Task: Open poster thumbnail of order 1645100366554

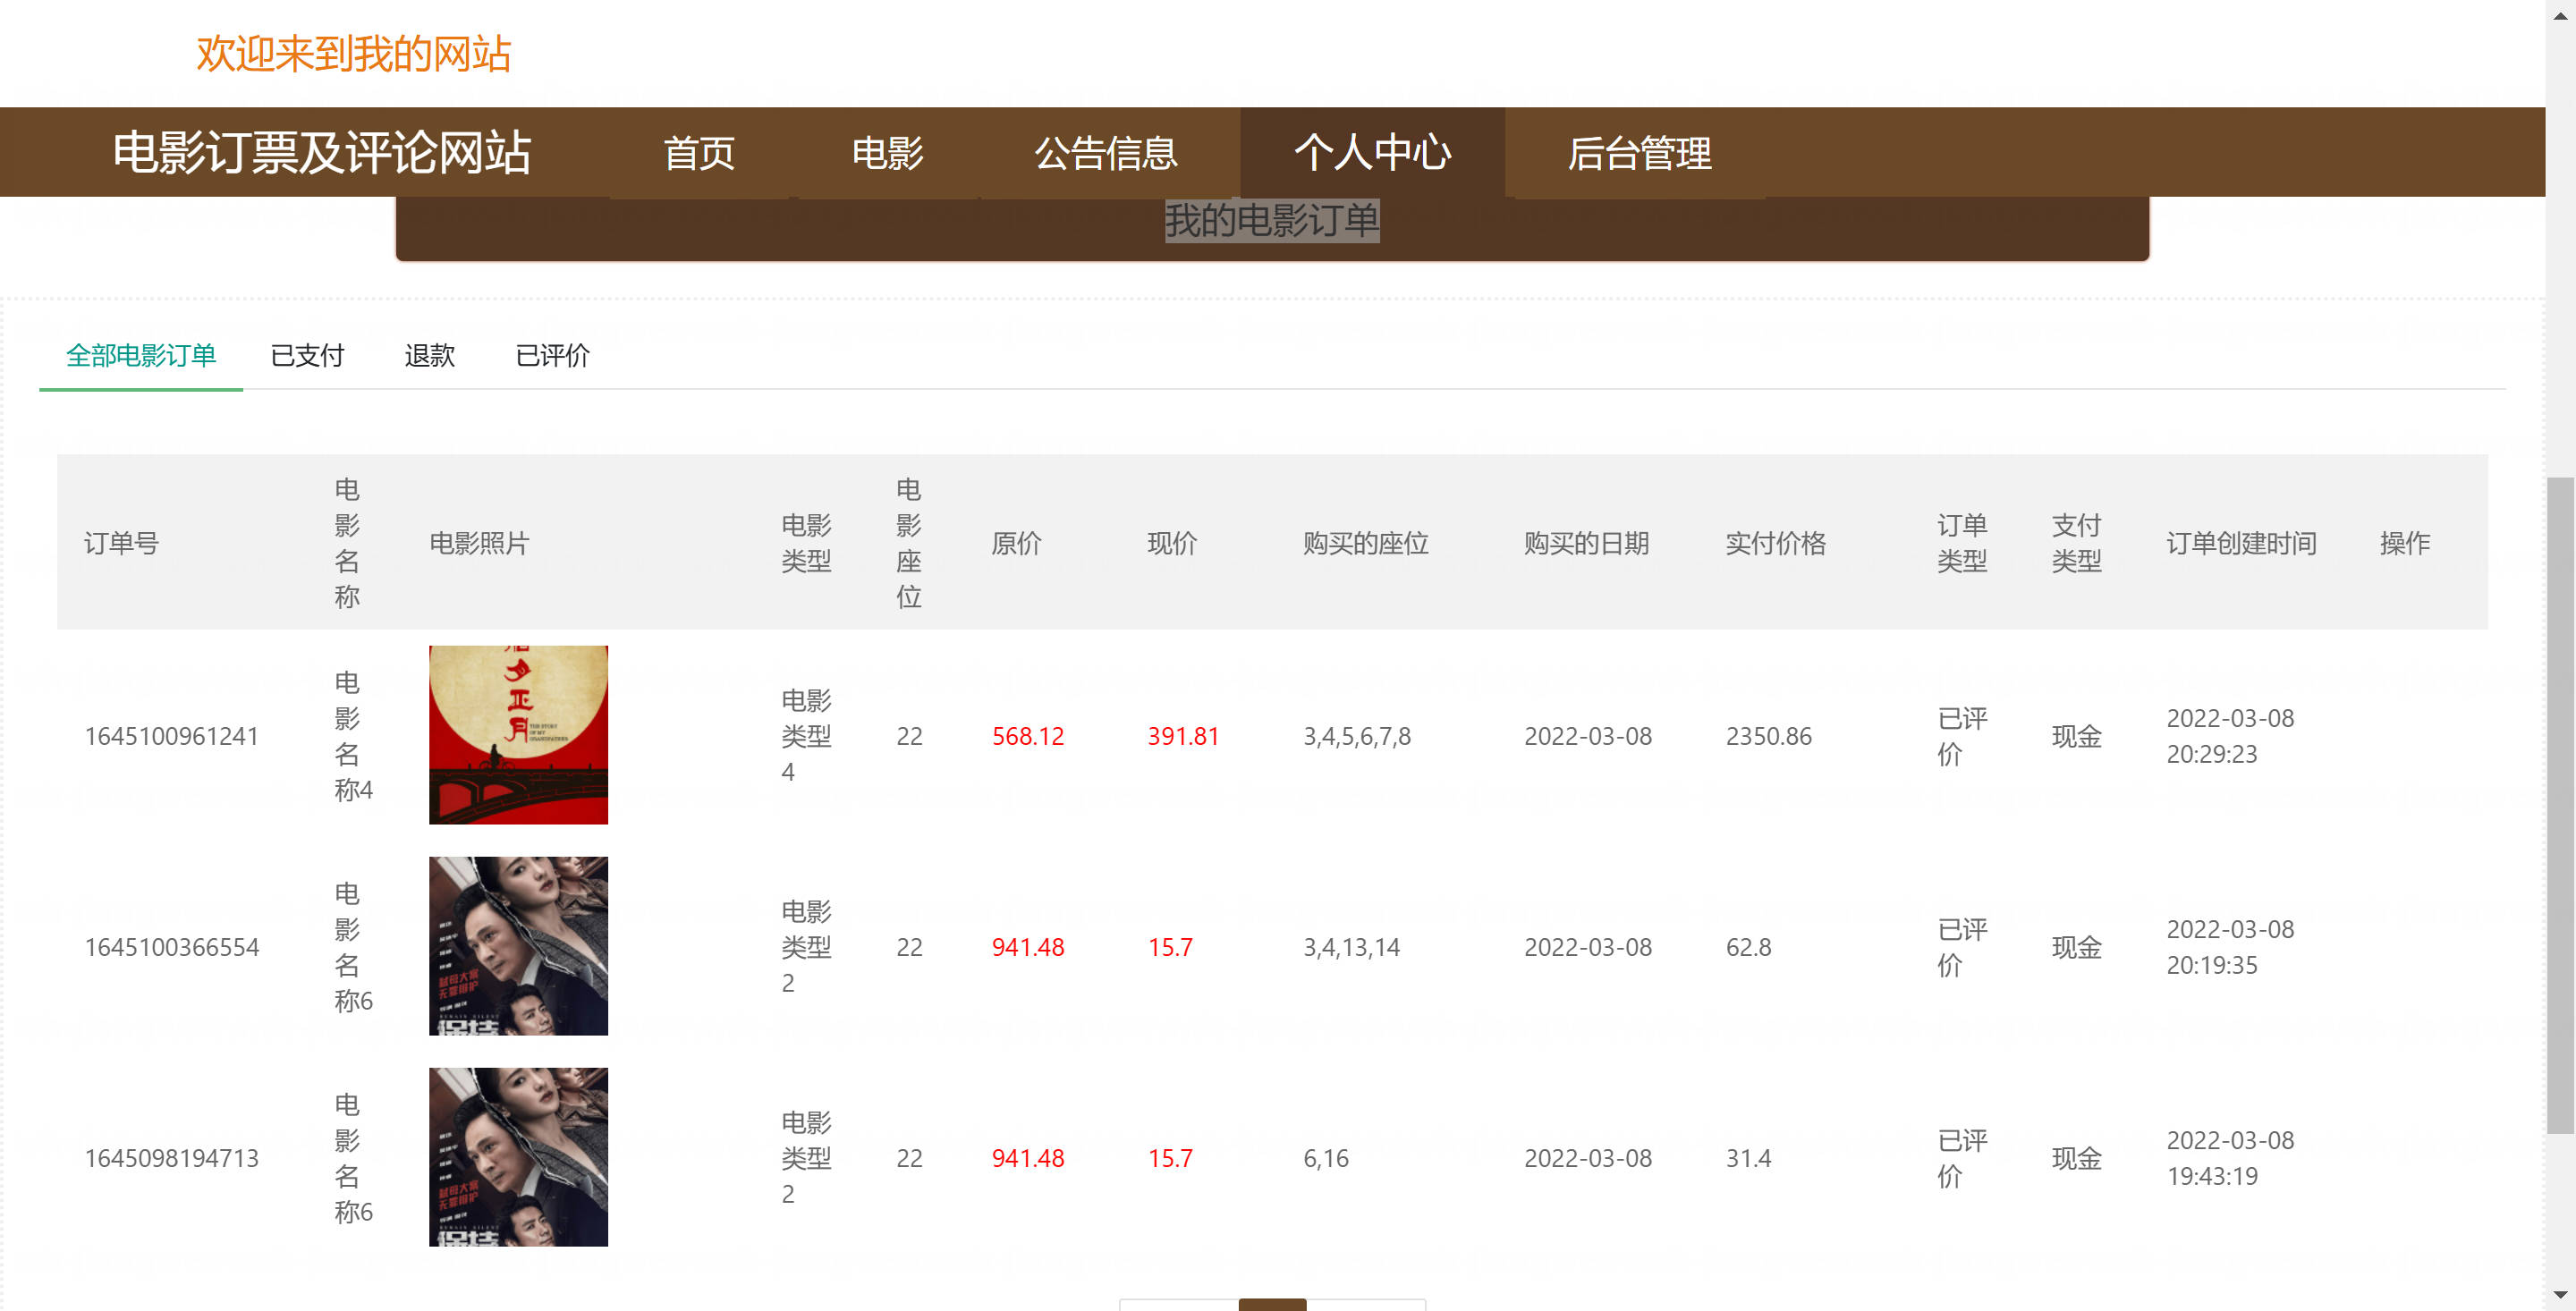Action: (518, 946)
